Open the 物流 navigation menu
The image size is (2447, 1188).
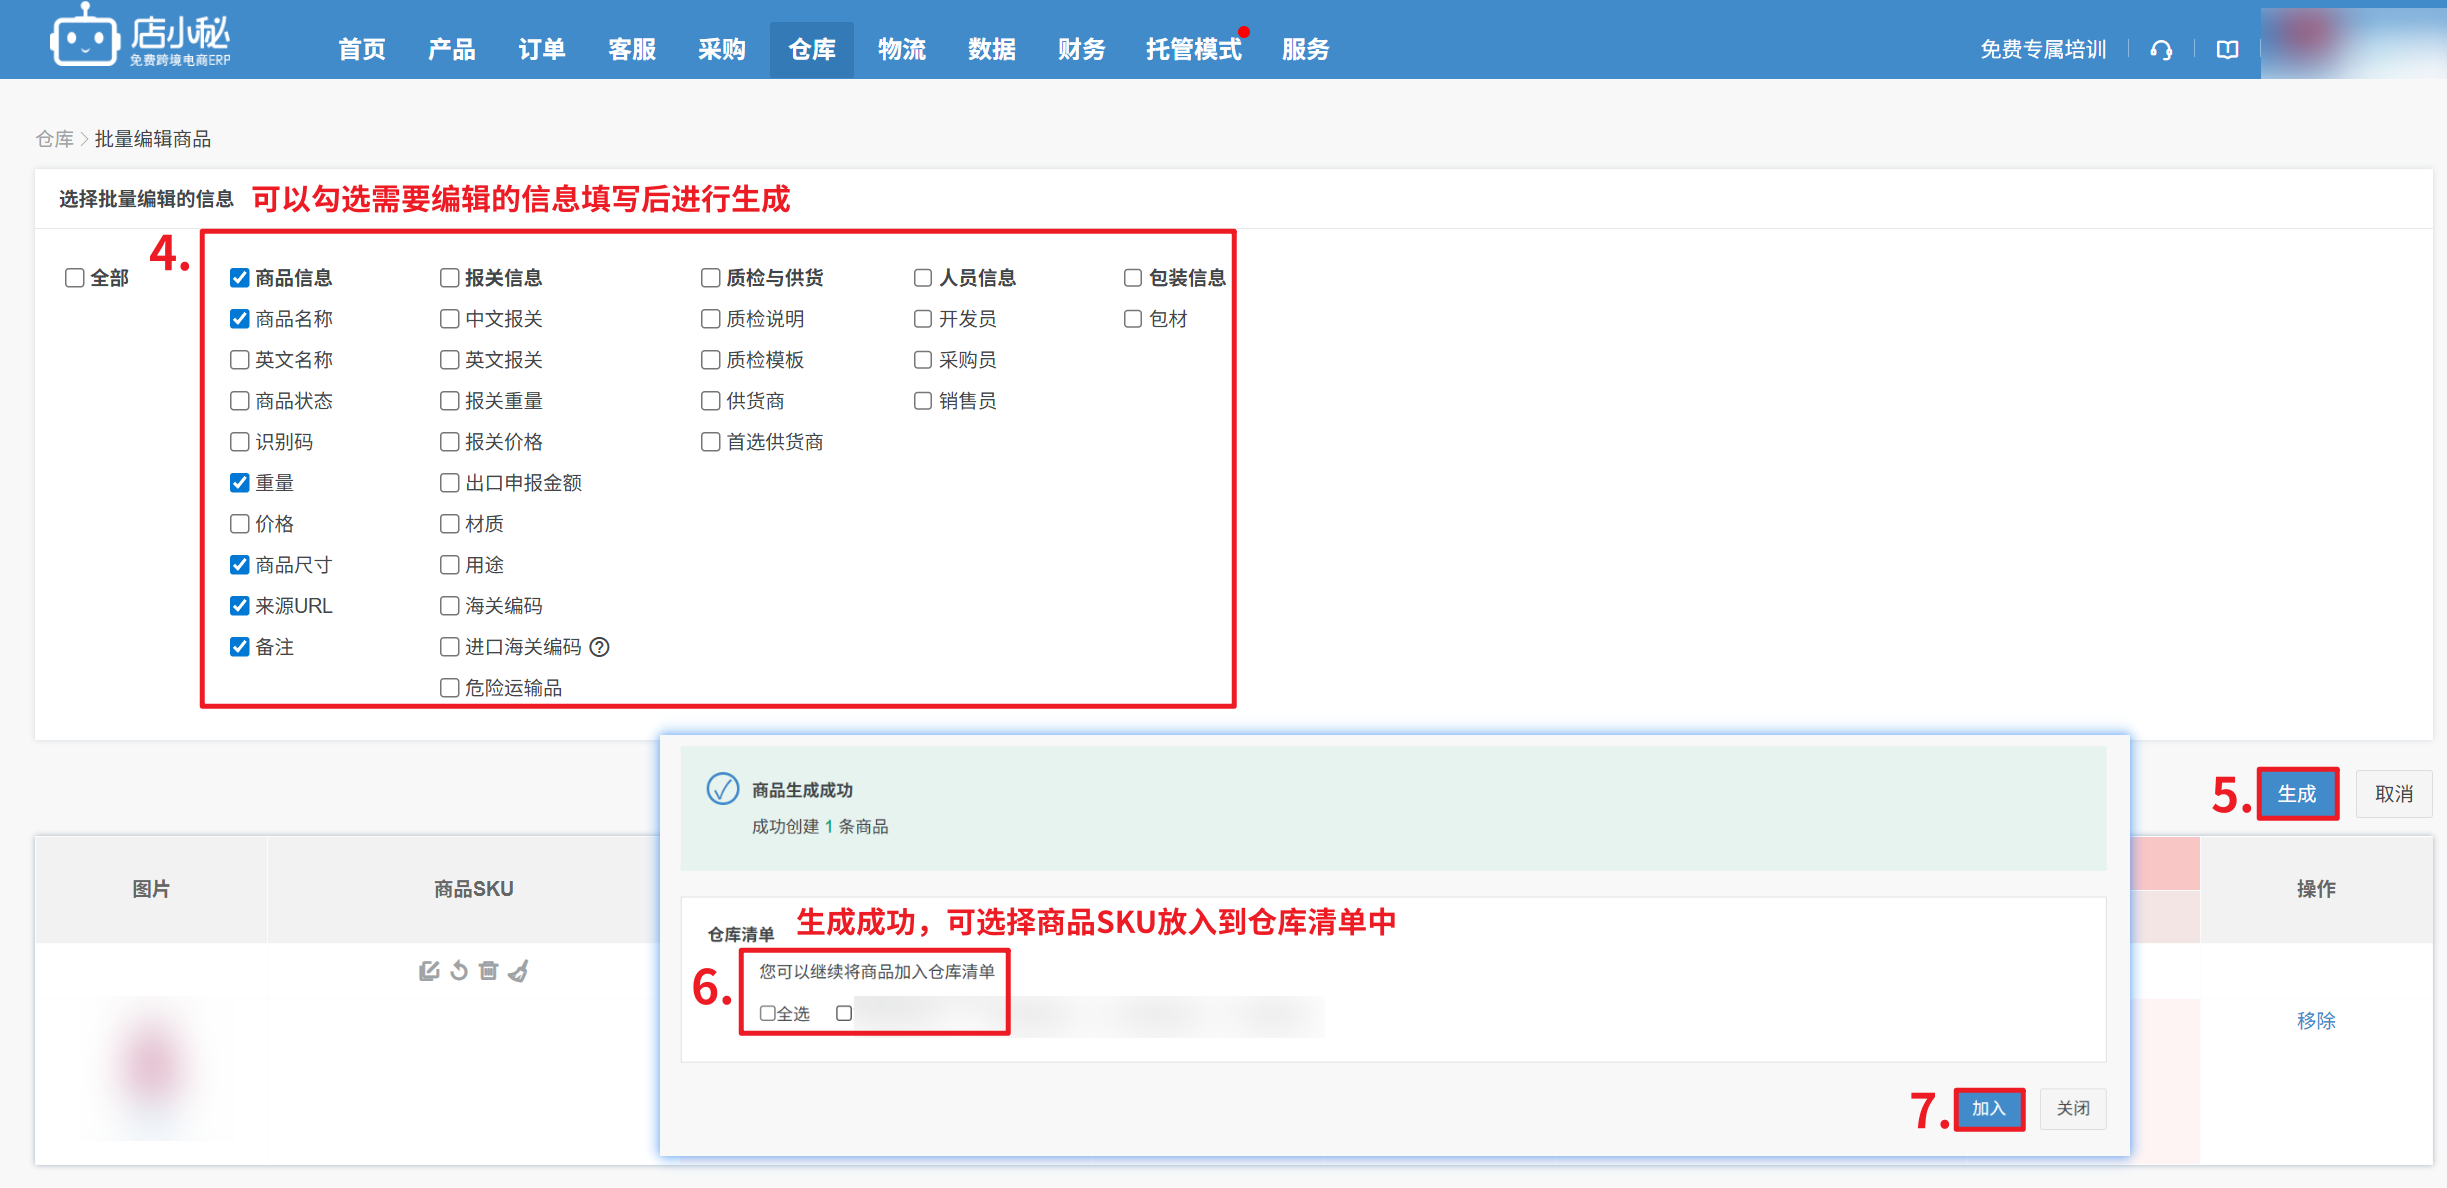pos(901,50)
